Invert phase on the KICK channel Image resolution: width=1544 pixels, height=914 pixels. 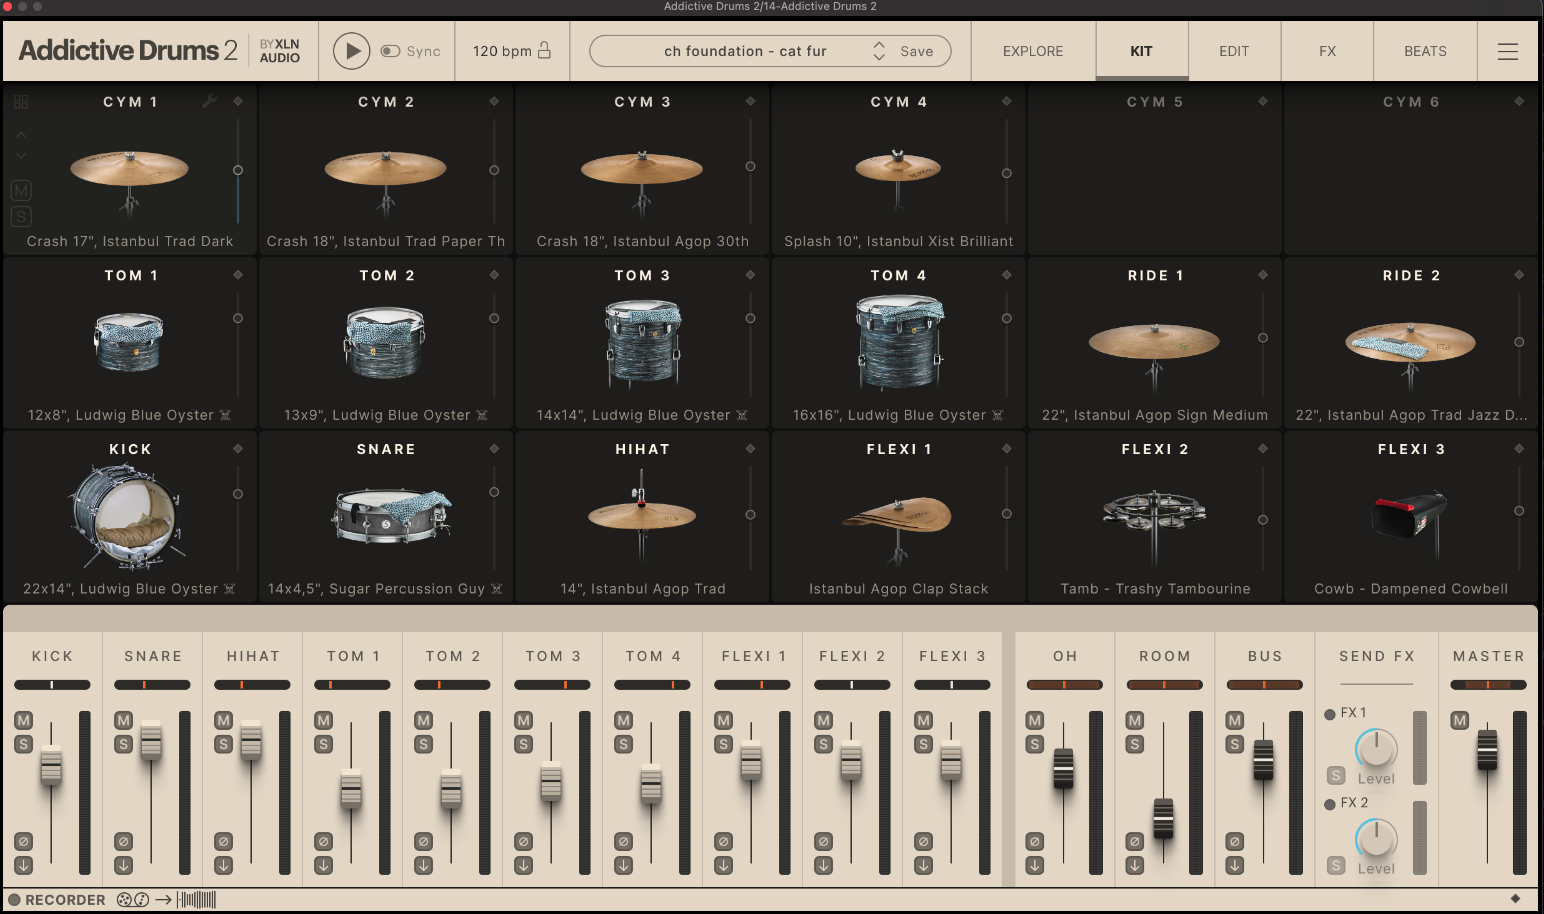[x=23, y=842]
